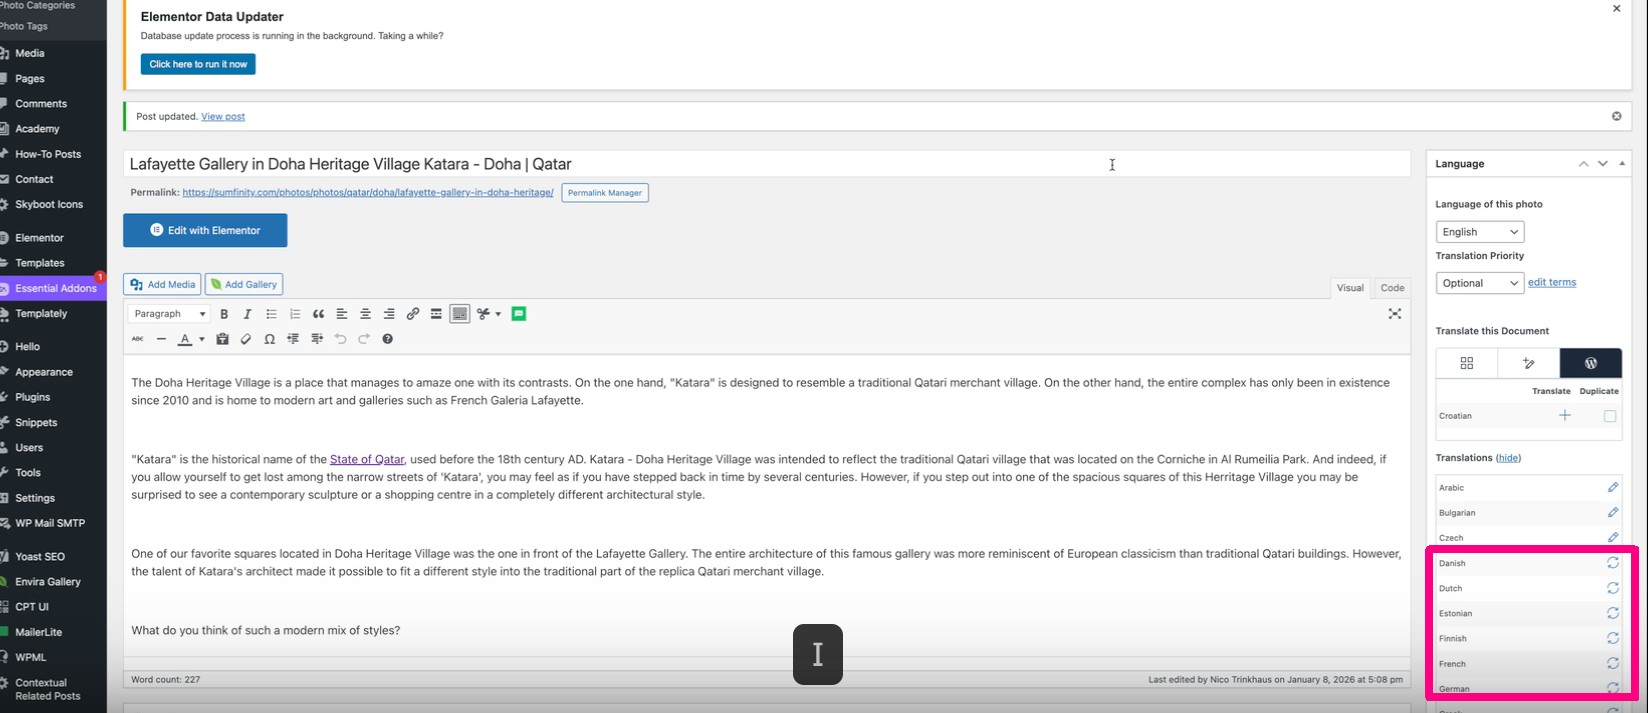This screenshot has width=1648, height=713.
Task: Enter distraction-free fullscreen editor mode
Action: (x=1394, y=314)
